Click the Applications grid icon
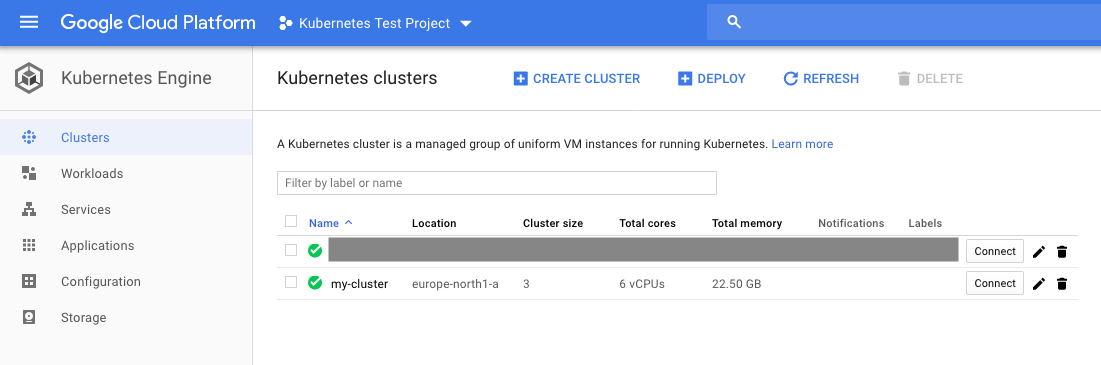The height and width of the screenshot is (365, 1101). coord(29,246)
